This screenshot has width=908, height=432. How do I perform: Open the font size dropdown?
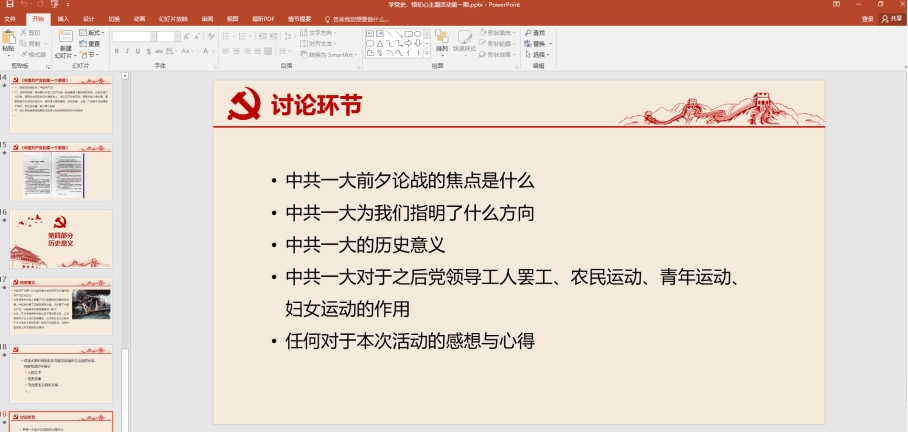177,36
